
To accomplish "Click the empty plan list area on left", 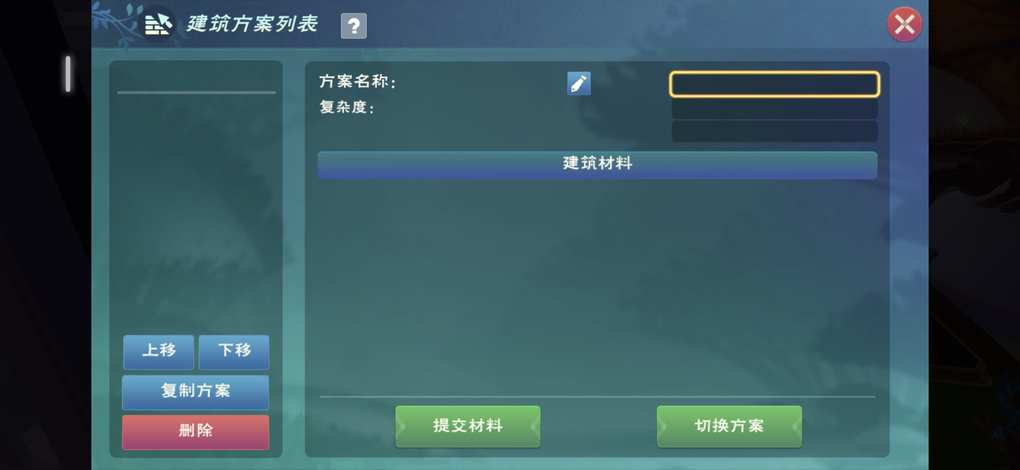I will point(196,211).
